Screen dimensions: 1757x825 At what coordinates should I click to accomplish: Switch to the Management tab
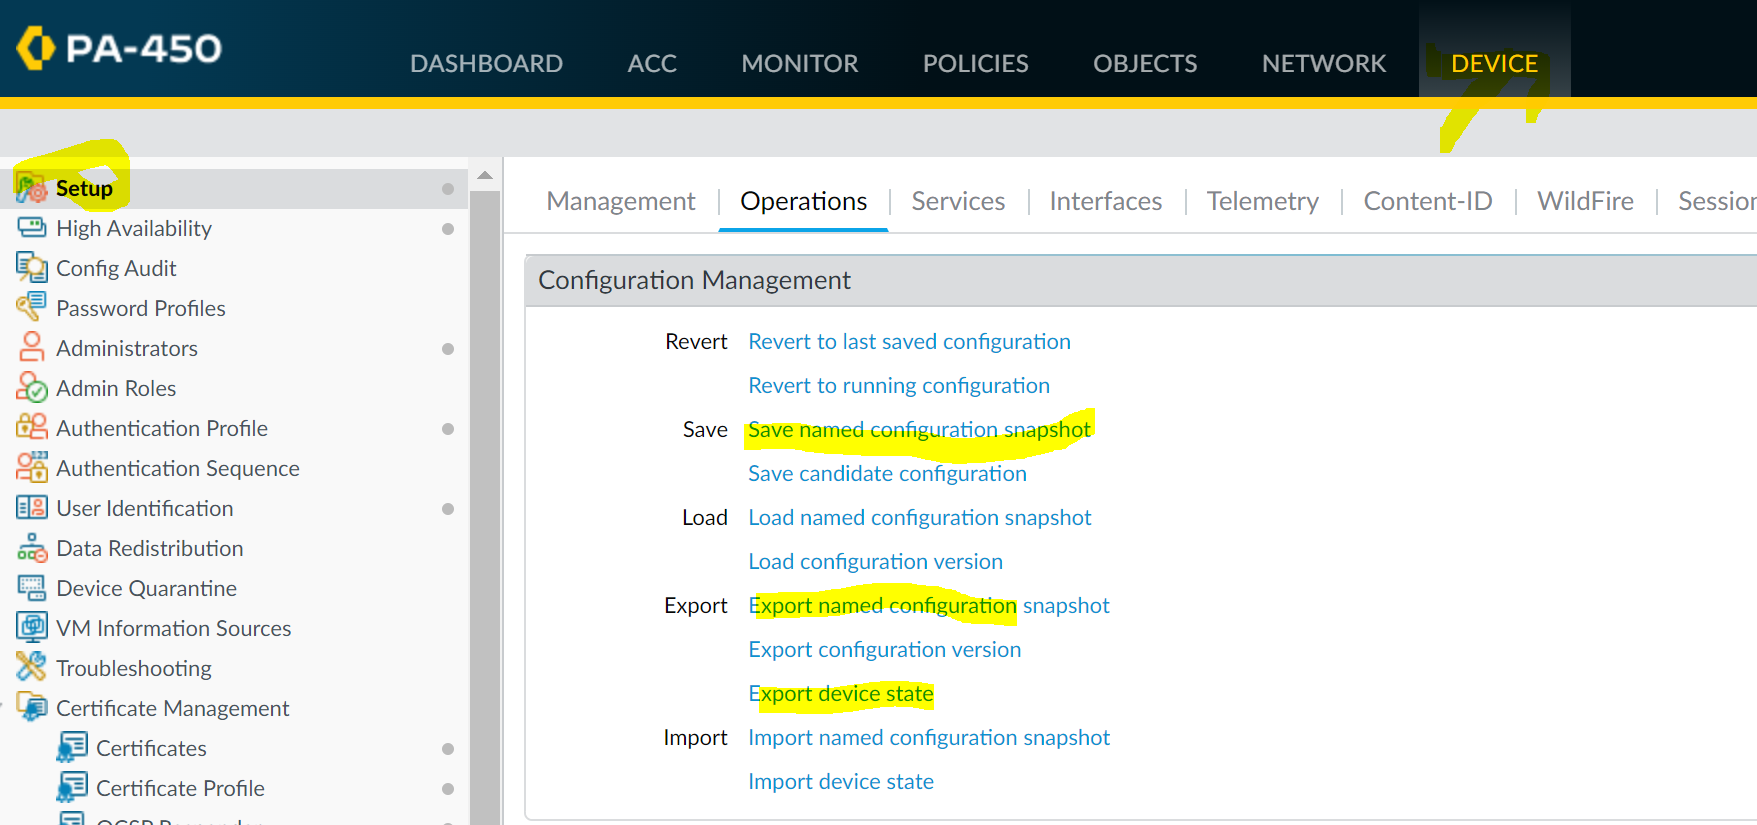[x=621, y=201]
